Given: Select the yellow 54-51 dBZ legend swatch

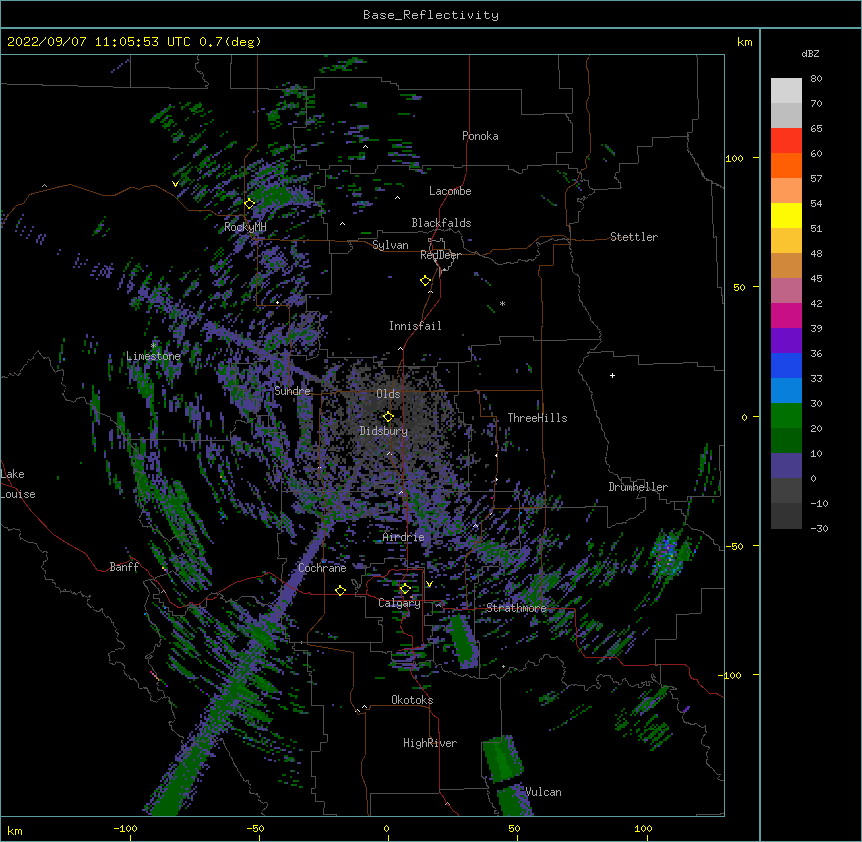Looking at the screenshot, I should (x=786, y=215).
